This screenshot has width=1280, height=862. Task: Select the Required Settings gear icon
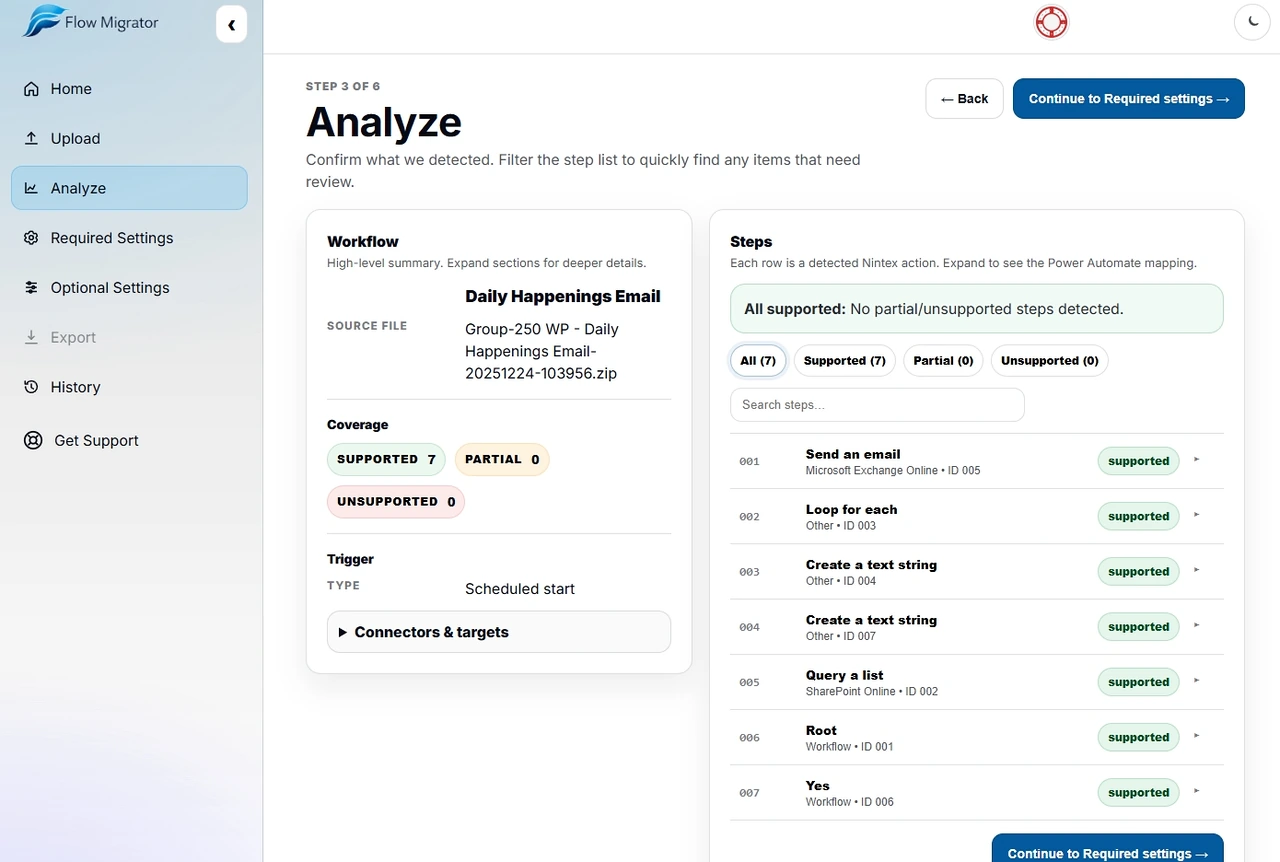point(32,238)
